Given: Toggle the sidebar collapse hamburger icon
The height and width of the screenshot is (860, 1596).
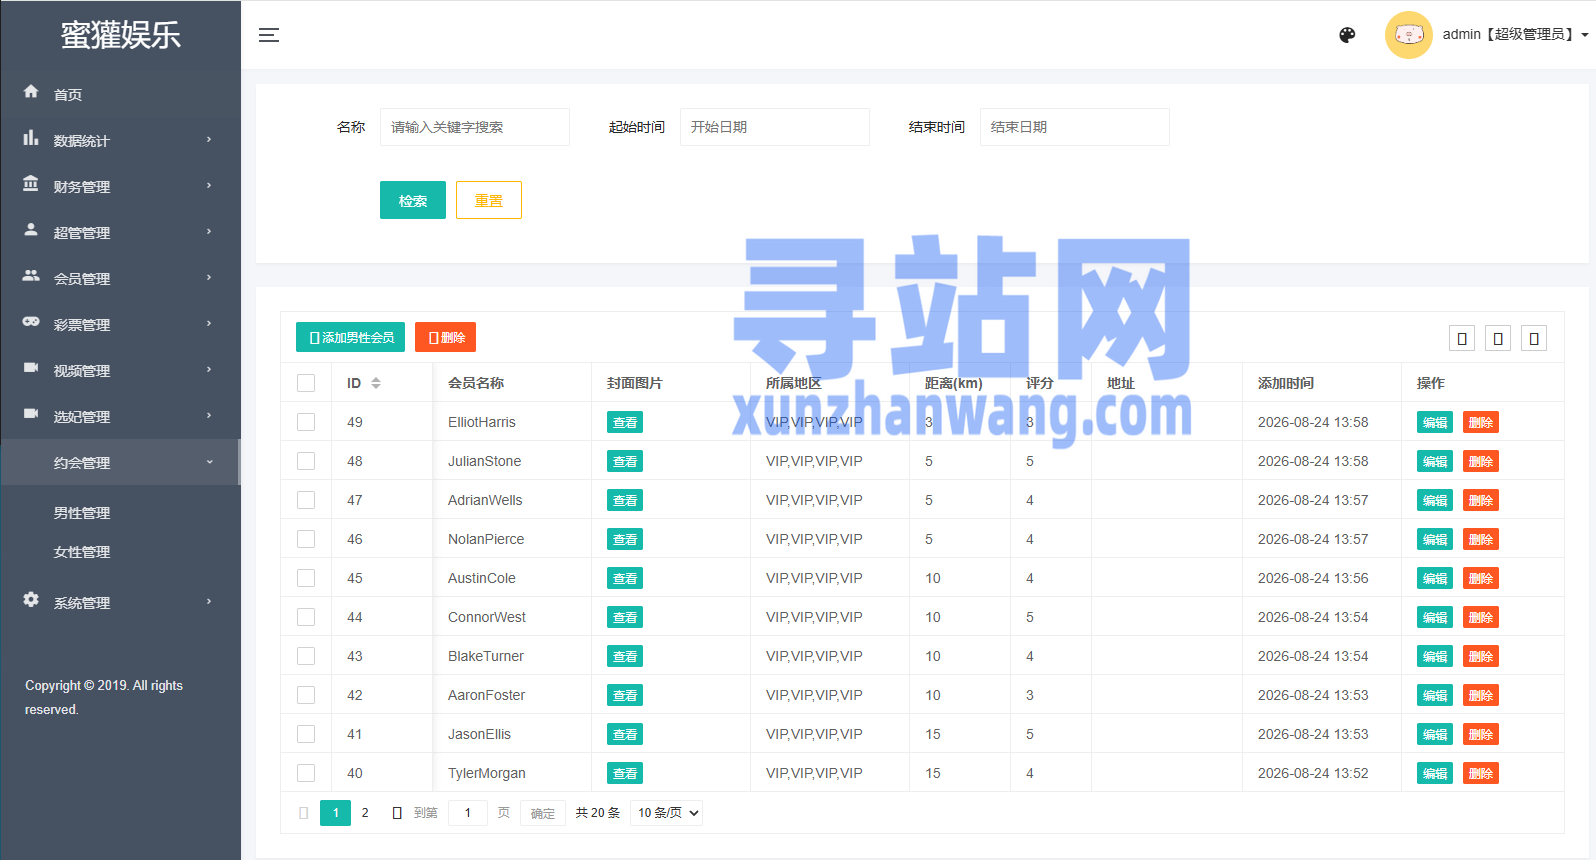Looking at the screenshot, I should click(269, 35).
